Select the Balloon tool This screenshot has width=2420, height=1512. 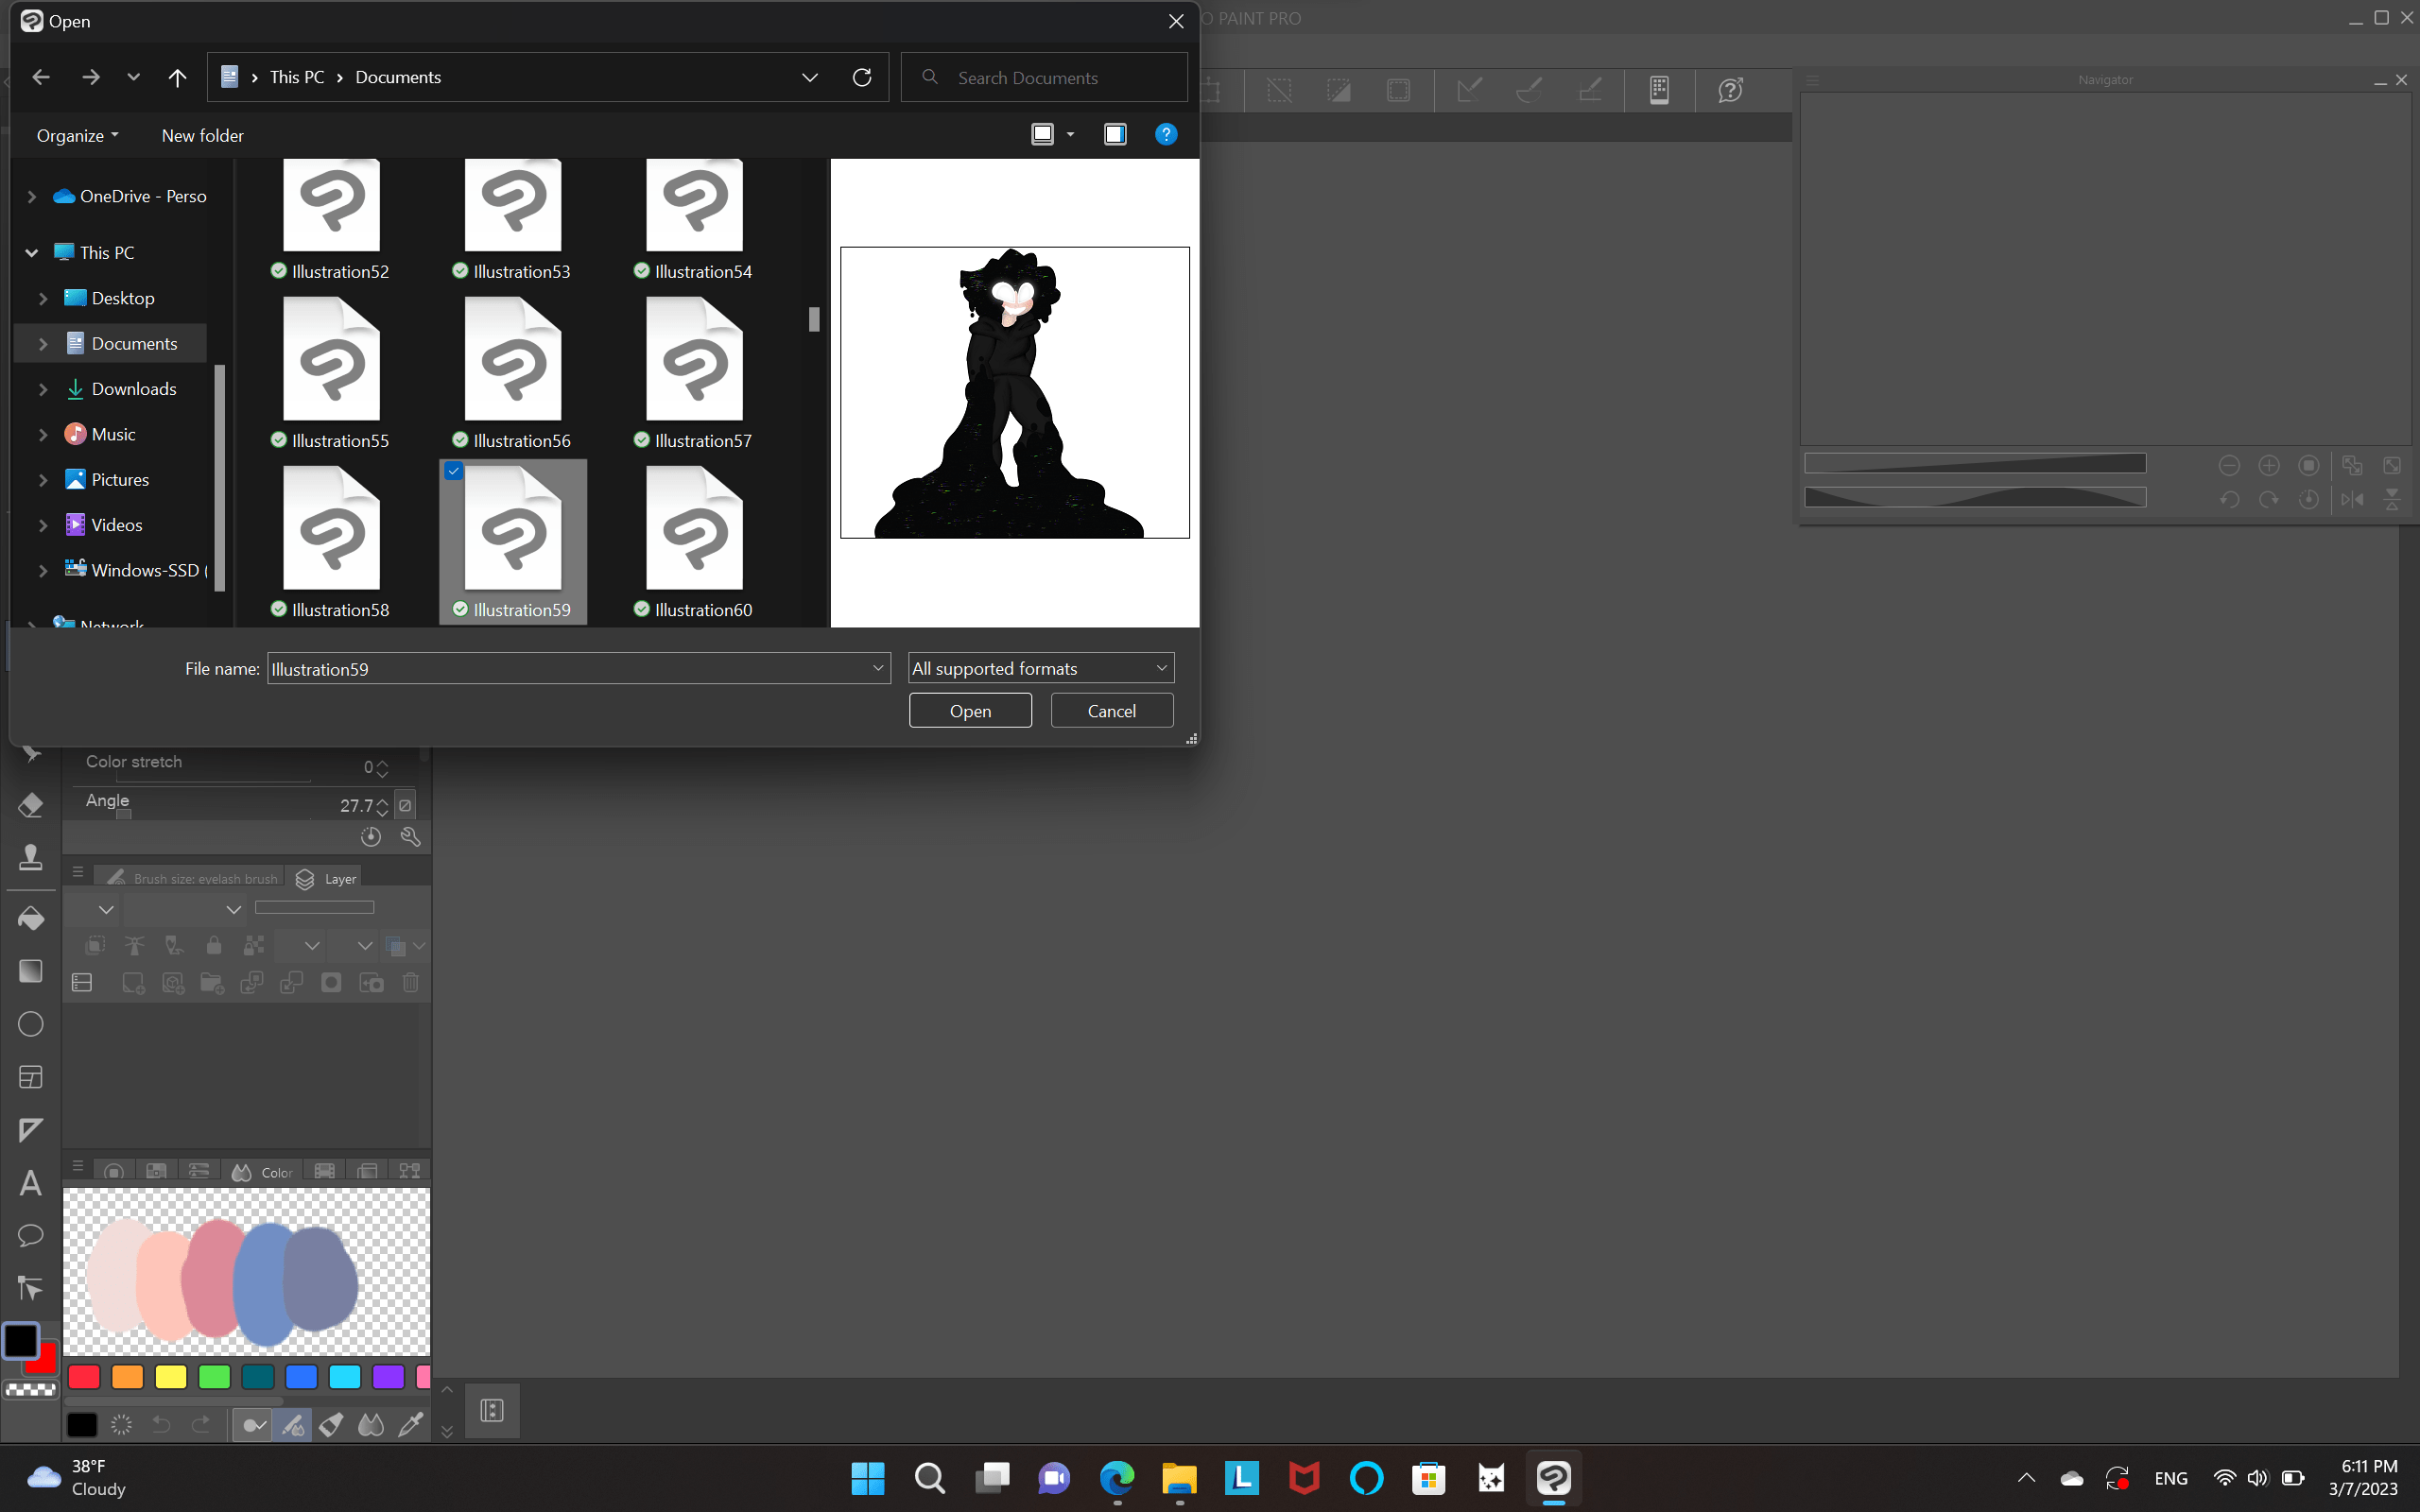(x=30, y=1236)
